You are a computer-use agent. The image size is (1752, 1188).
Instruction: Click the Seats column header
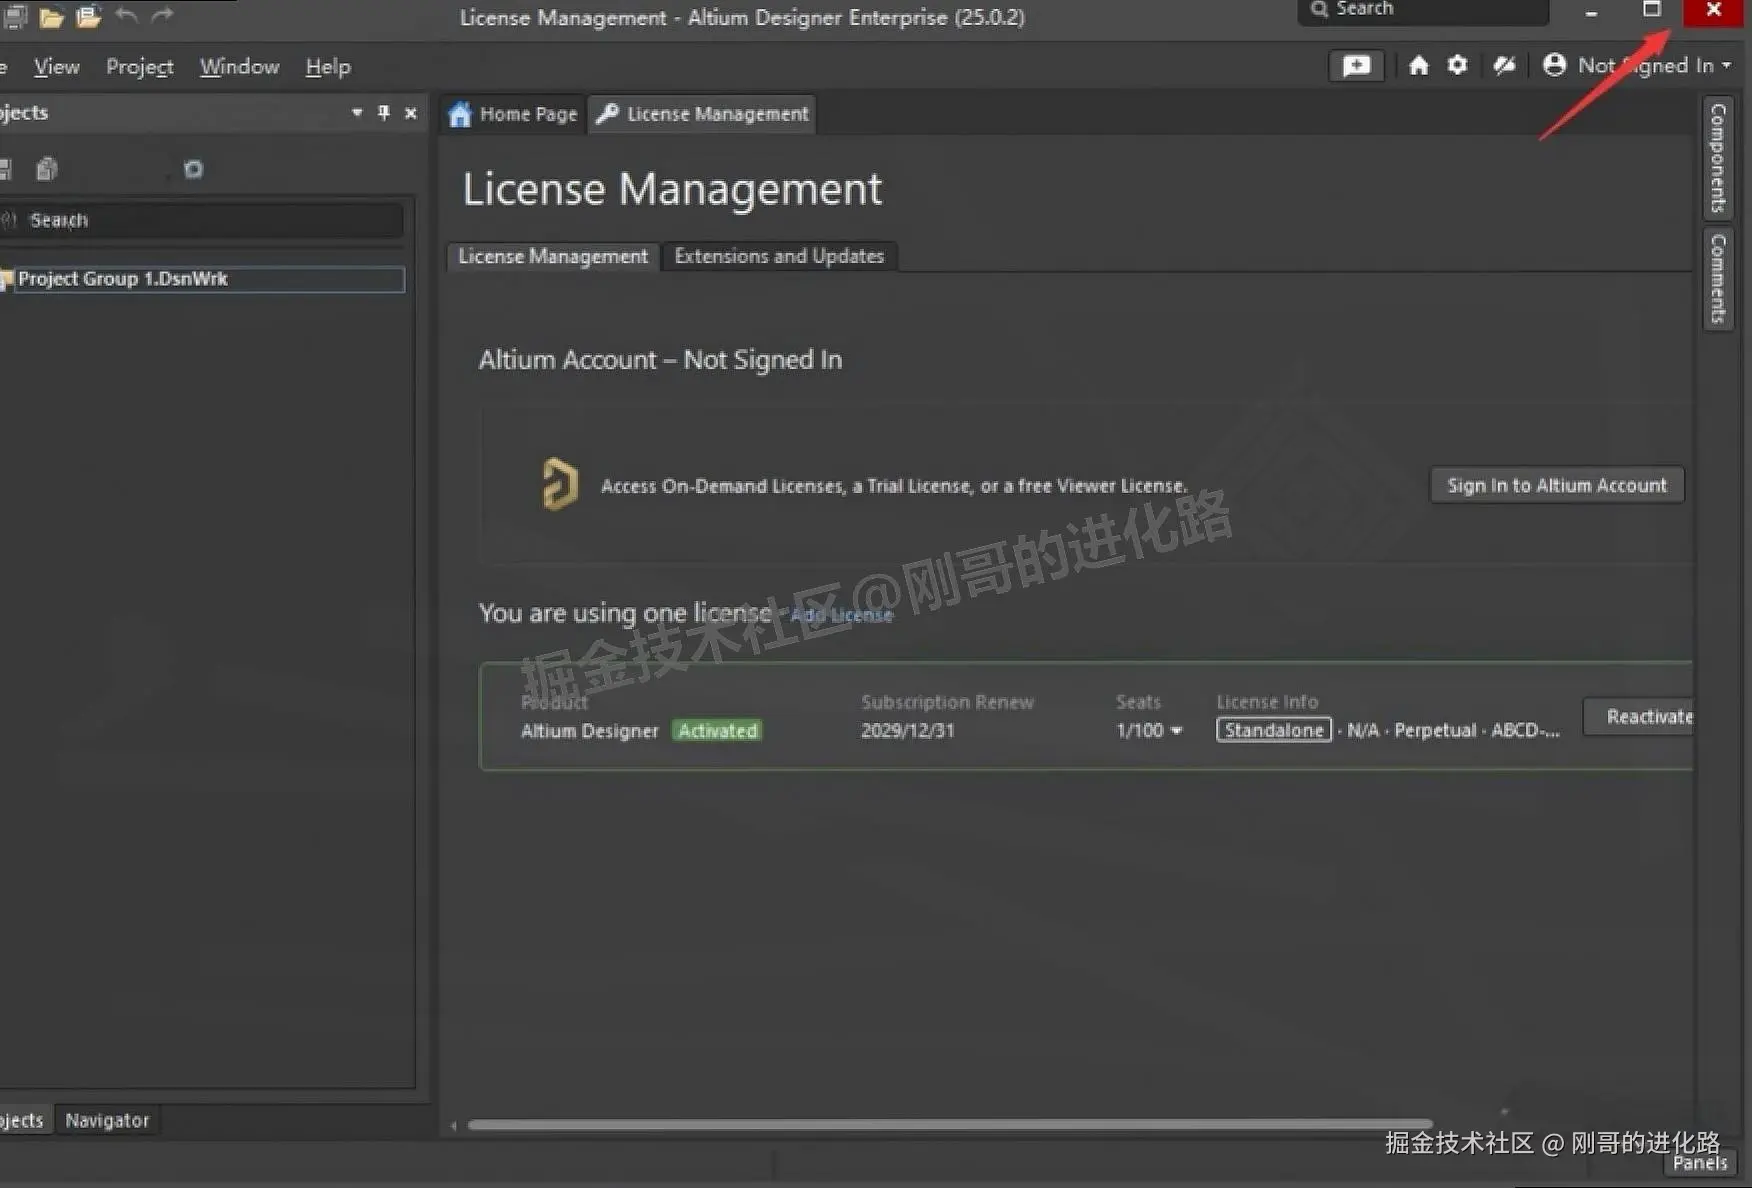tap(1138, 702)
